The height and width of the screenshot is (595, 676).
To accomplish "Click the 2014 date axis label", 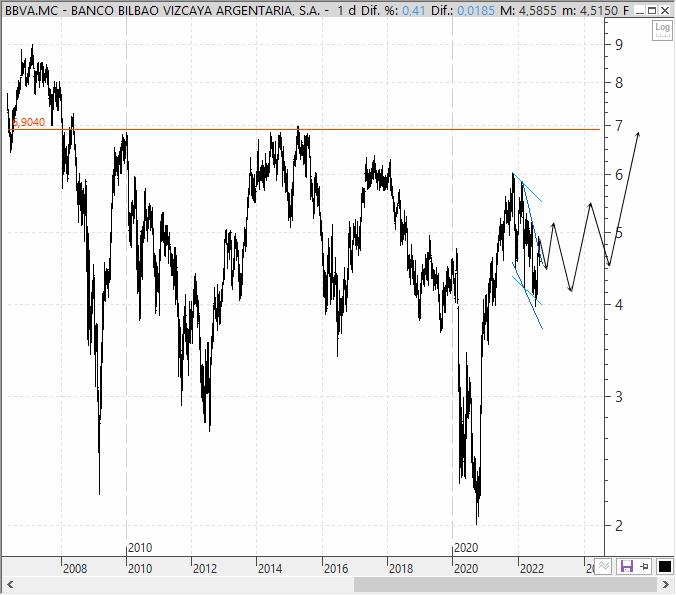I will click(270, 569).
